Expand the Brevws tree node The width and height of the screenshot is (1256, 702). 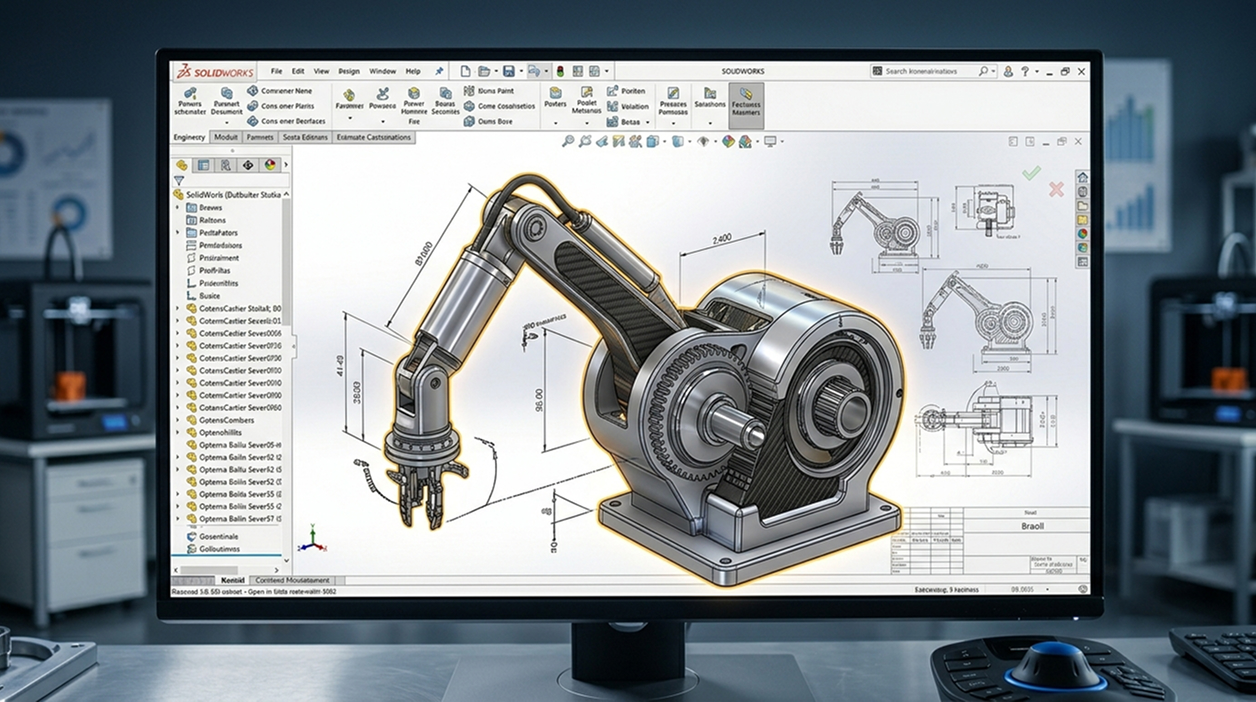click(x=177, y=208)
